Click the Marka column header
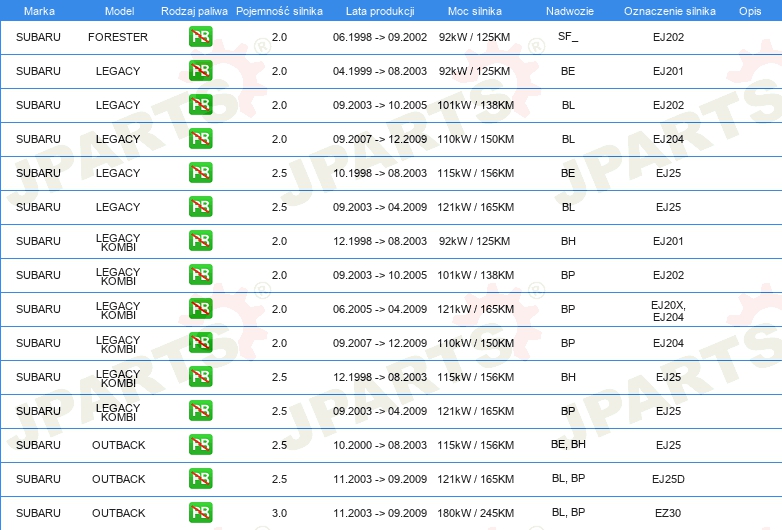The image size is (782, 530). [39, 11]
